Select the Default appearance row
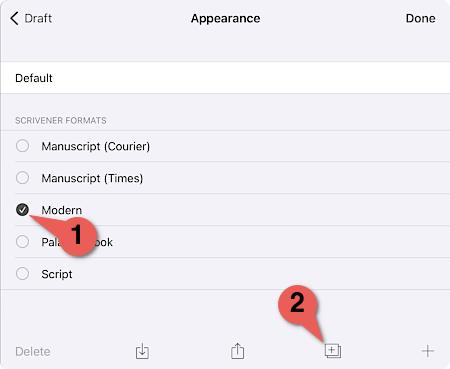 tap(225, 78)
